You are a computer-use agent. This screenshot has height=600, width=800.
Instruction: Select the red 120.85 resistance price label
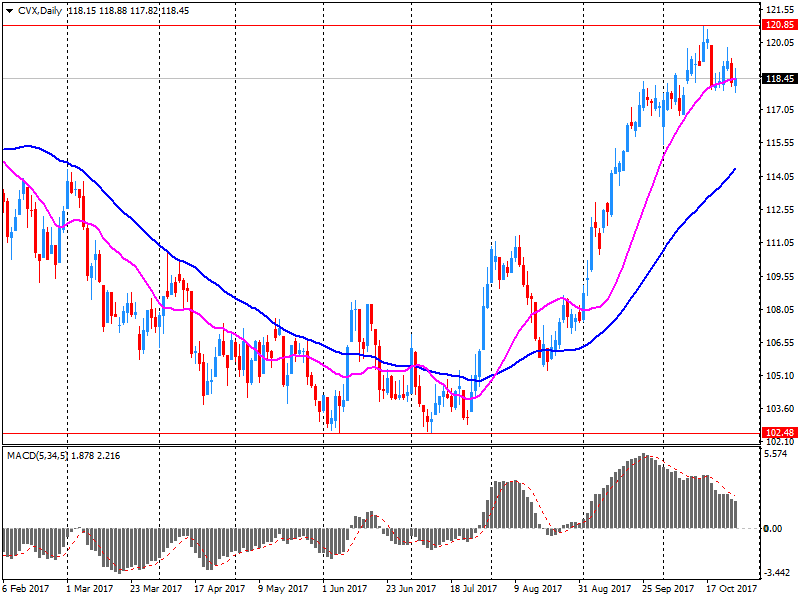[x=780, y=25]
